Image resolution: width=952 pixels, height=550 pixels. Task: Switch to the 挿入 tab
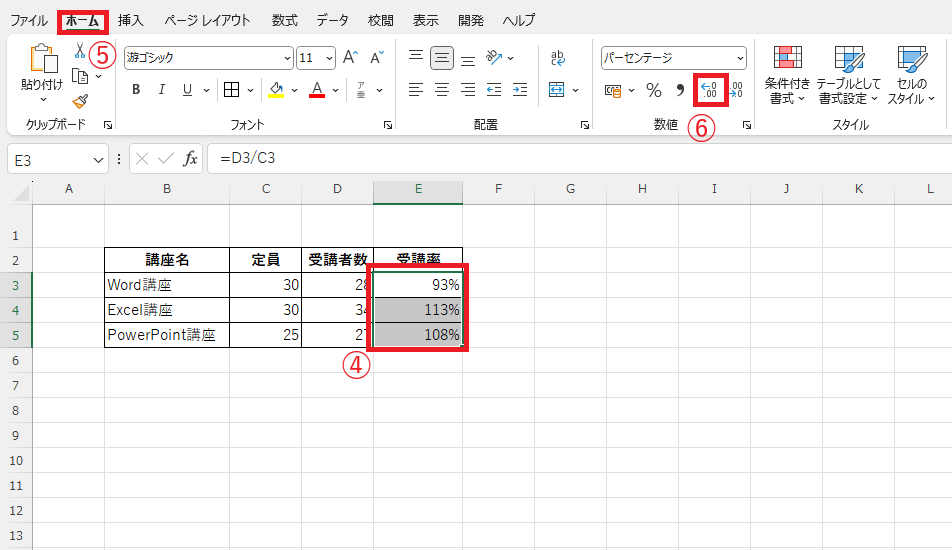pos(131,21)
